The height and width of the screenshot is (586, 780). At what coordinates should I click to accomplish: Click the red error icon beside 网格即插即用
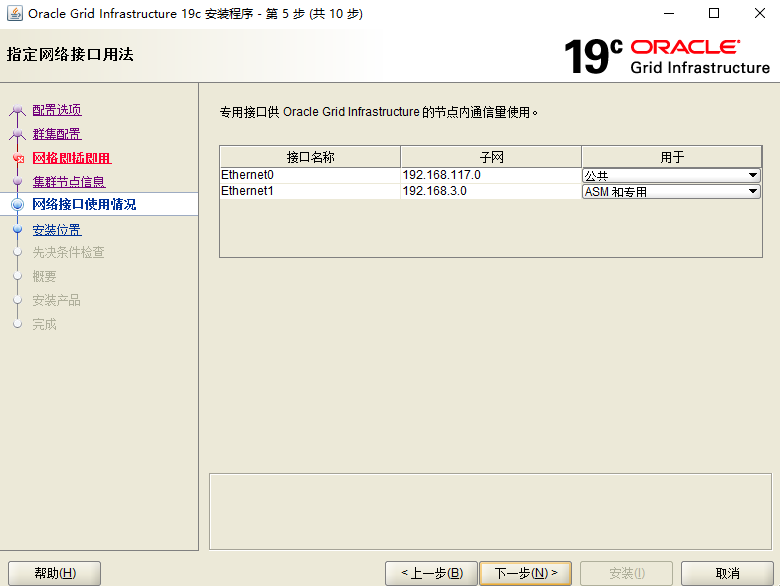pos(17,158)
